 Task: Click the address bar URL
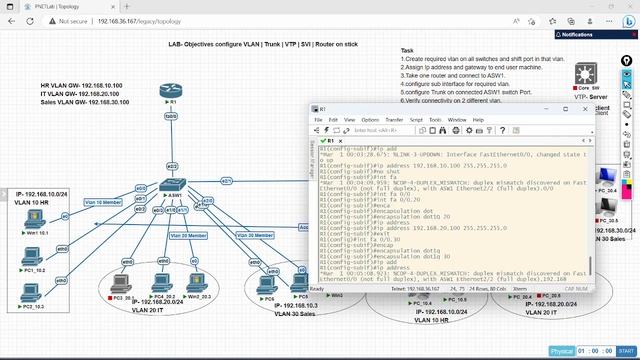coord(139,21)
